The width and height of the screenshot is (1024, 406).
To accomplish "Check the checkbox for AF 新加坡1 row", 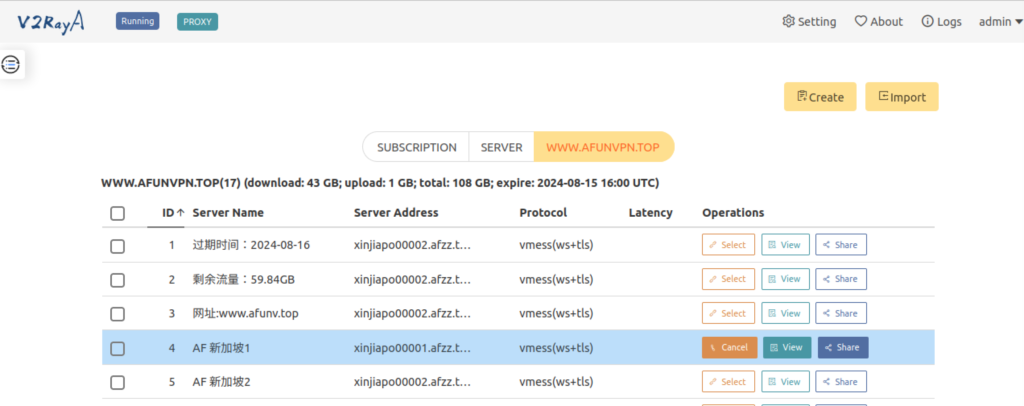I will point(118,348).
